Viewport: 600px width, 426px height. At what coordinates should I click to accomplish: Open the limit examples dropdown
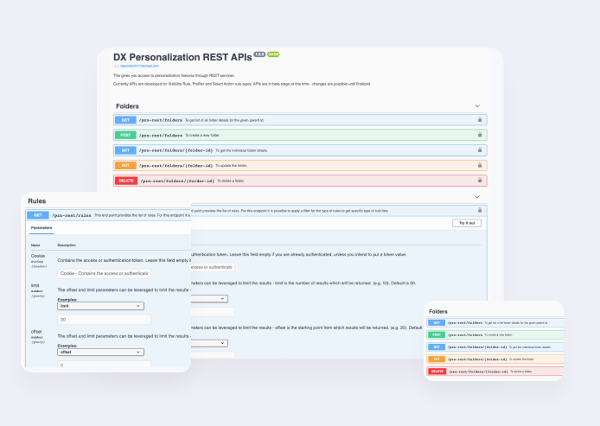point(101,306)
